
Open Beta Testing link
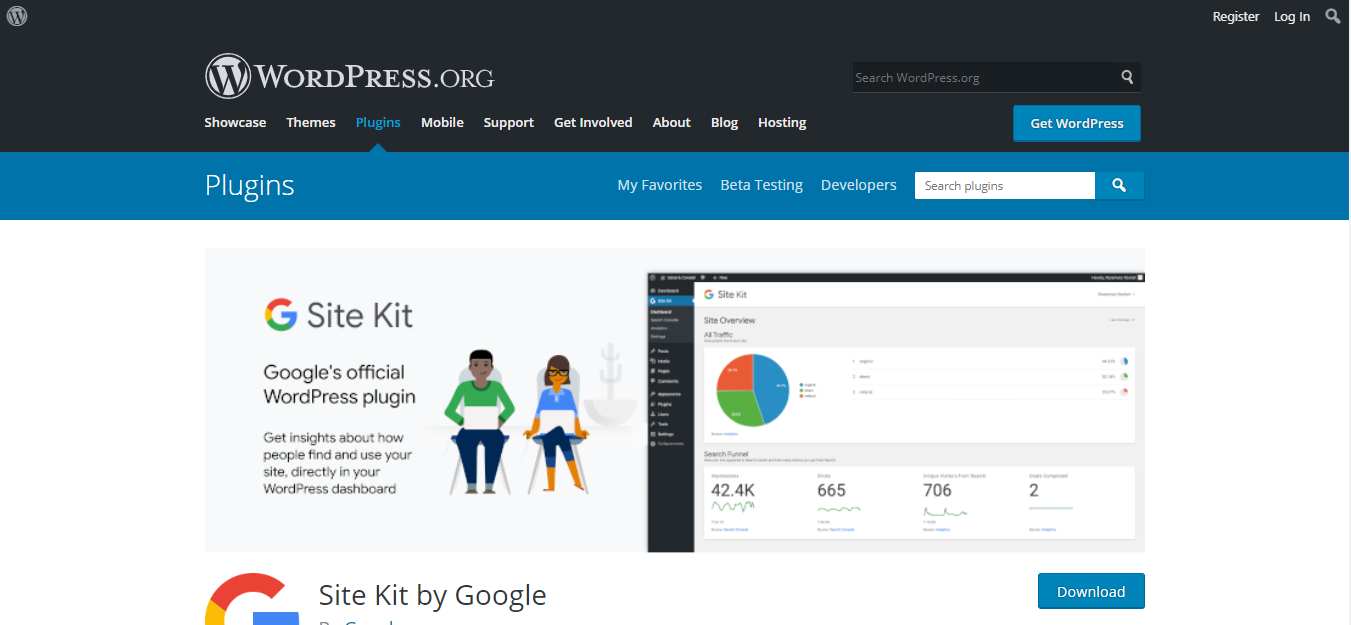coord(762,185)
